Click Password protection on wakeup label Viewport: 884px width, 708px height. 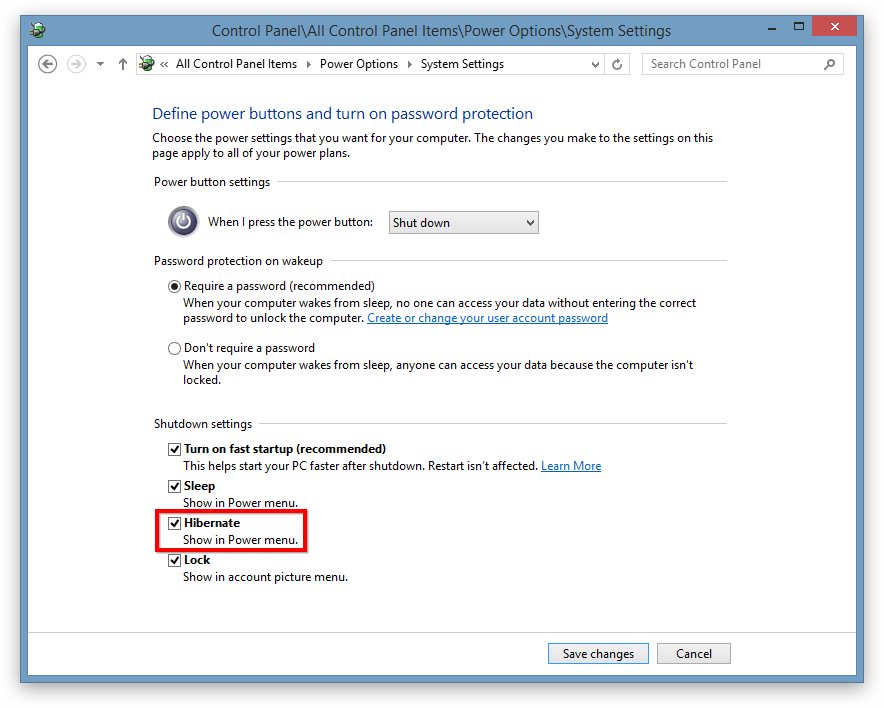238,261
